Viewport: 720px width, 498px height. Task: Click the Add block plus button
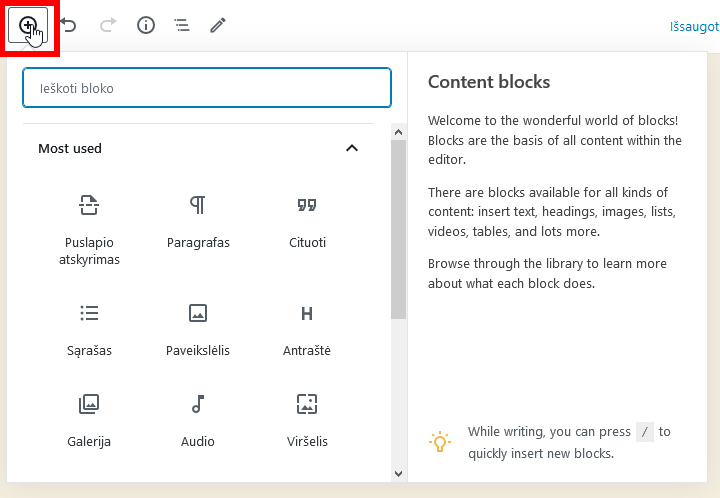coord(28,25)
